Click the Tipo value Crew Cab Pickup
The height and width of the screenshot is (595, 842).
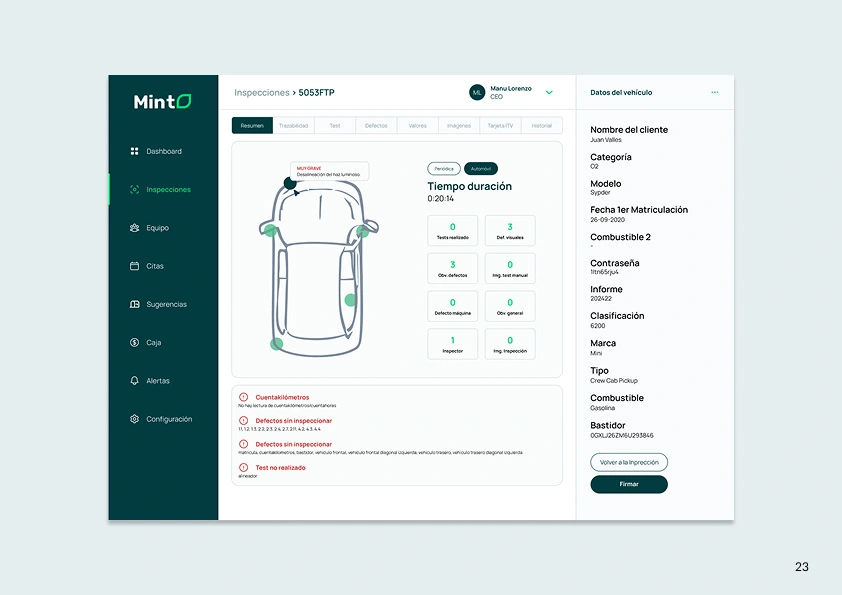point(614,381)
